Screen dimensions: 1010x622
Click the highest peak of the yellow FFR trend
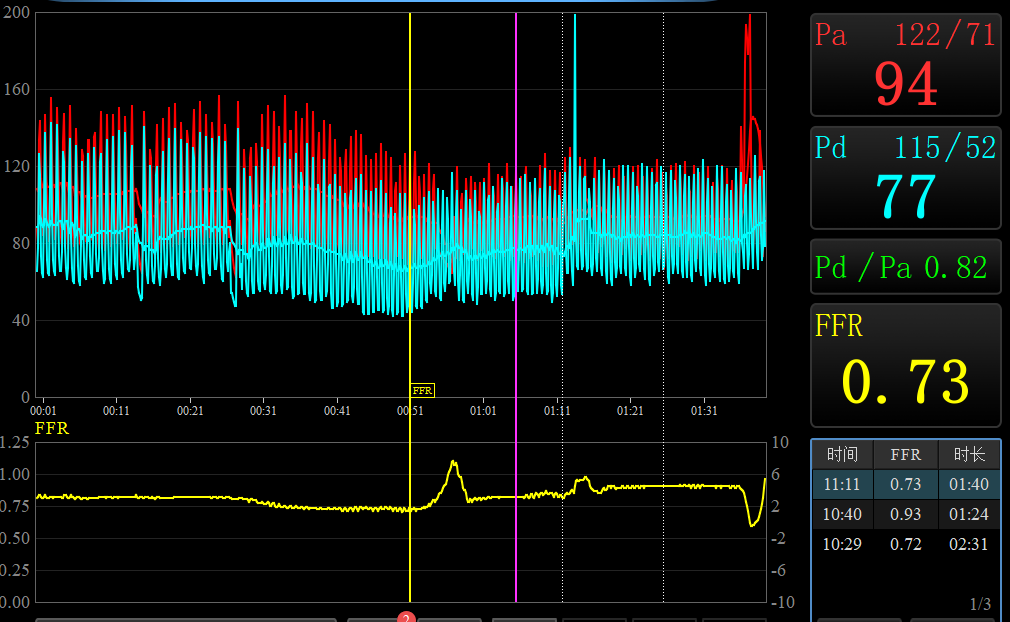[454, 463]
